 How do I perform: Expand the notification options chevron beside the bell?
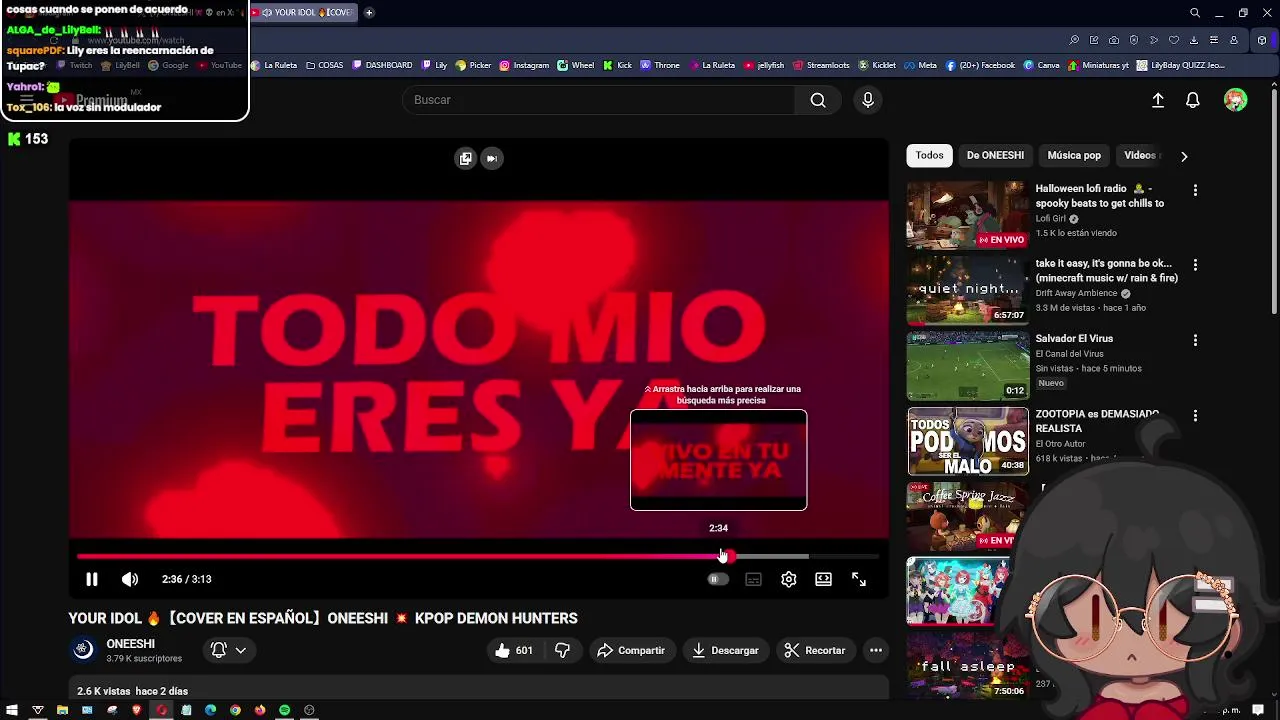click(x=241, y=650)
